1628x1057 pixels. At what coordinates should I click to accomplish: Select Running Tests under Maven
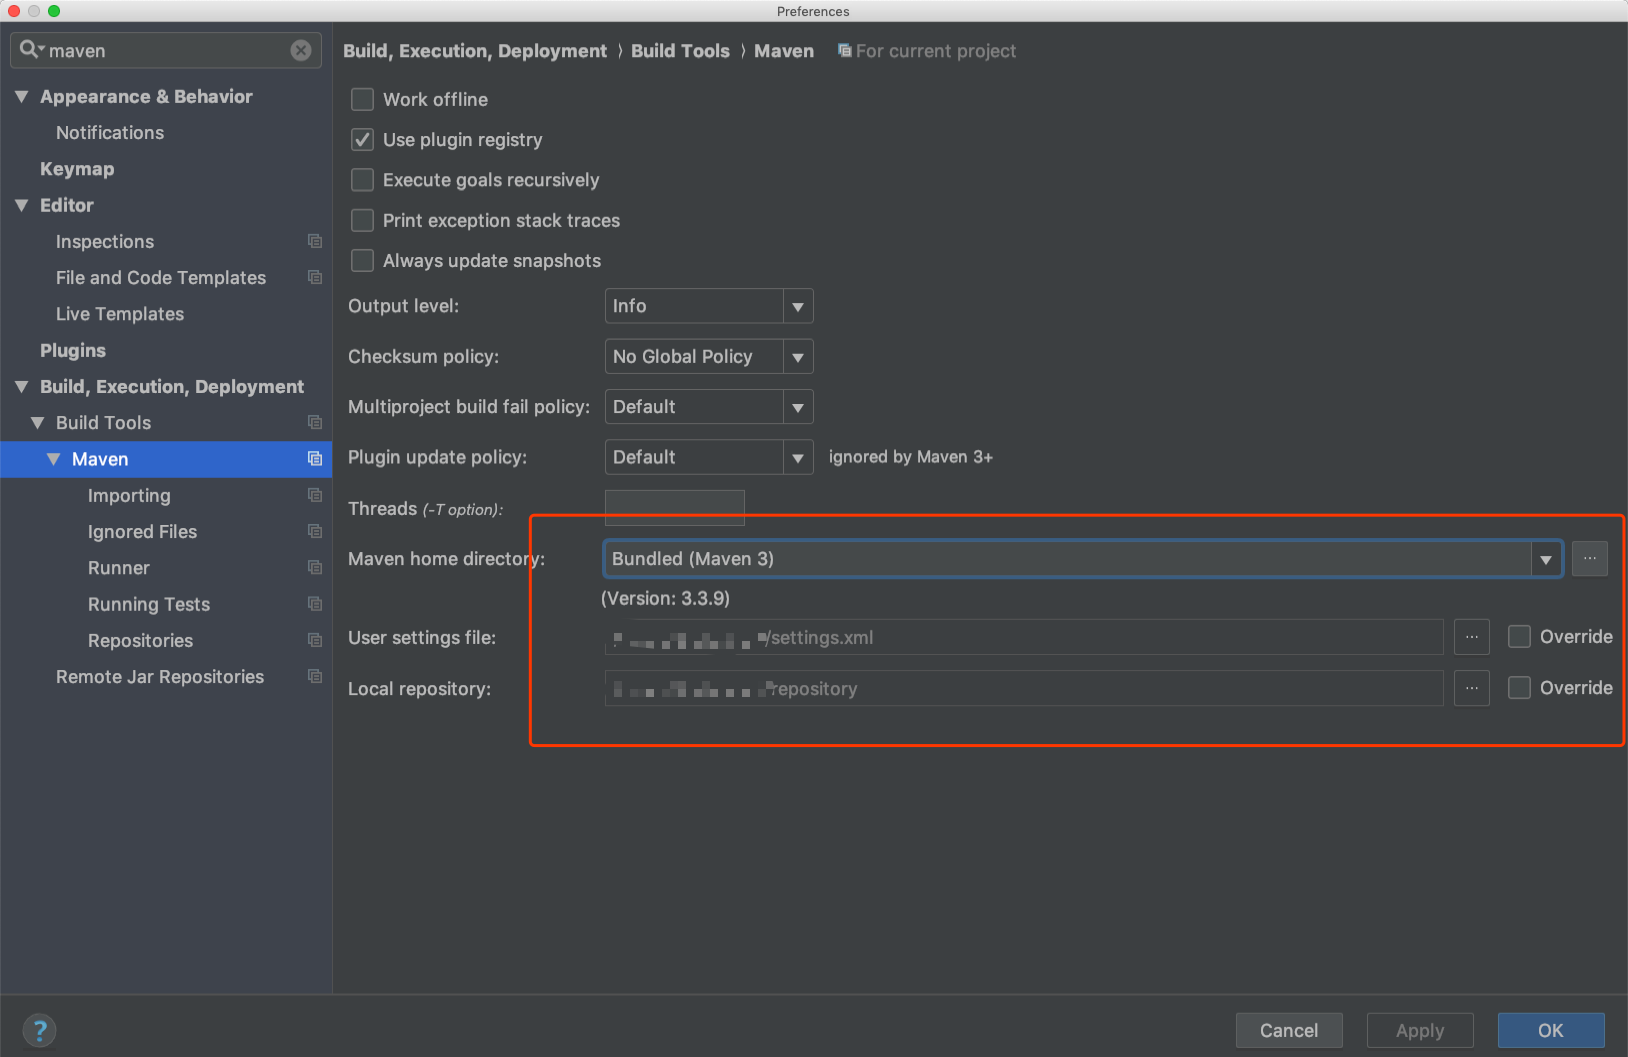click(x=149, y=604)
